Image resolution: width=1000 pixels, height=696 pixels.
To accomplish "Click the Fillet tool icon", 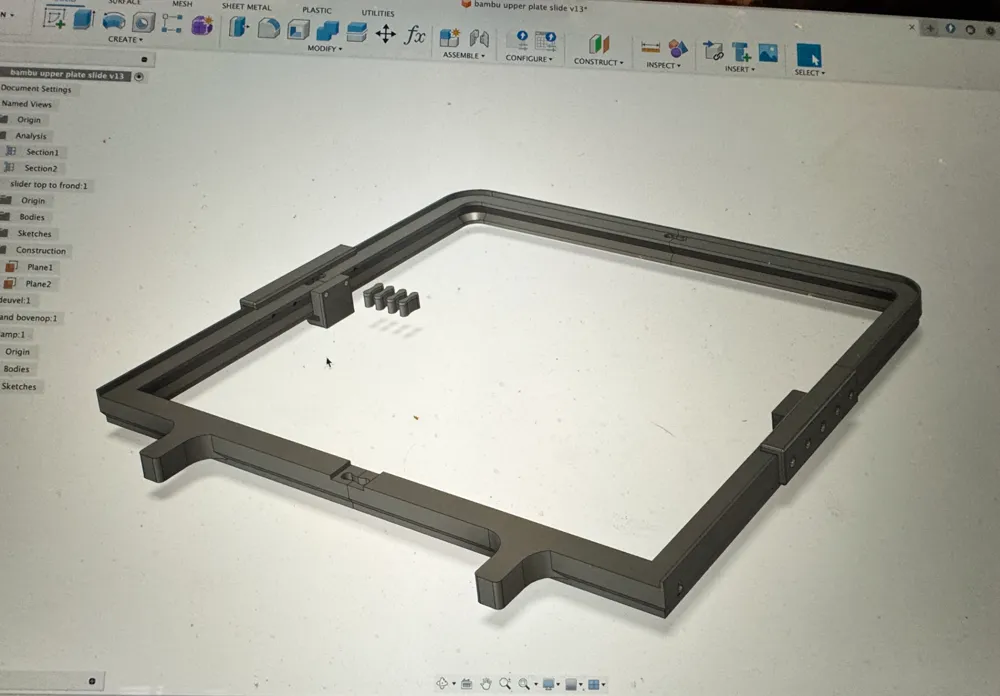I will coord(268,28).
